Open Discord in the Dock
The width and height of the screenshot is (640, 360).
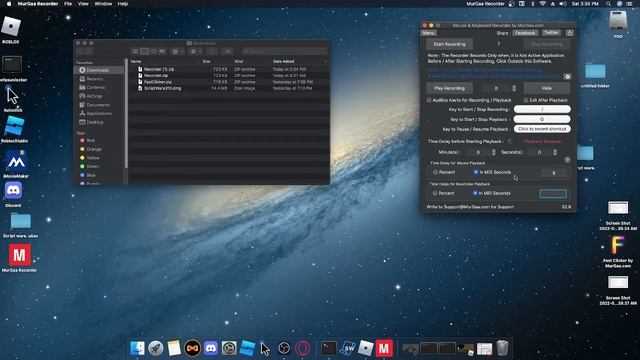click(x=211, y=348)
